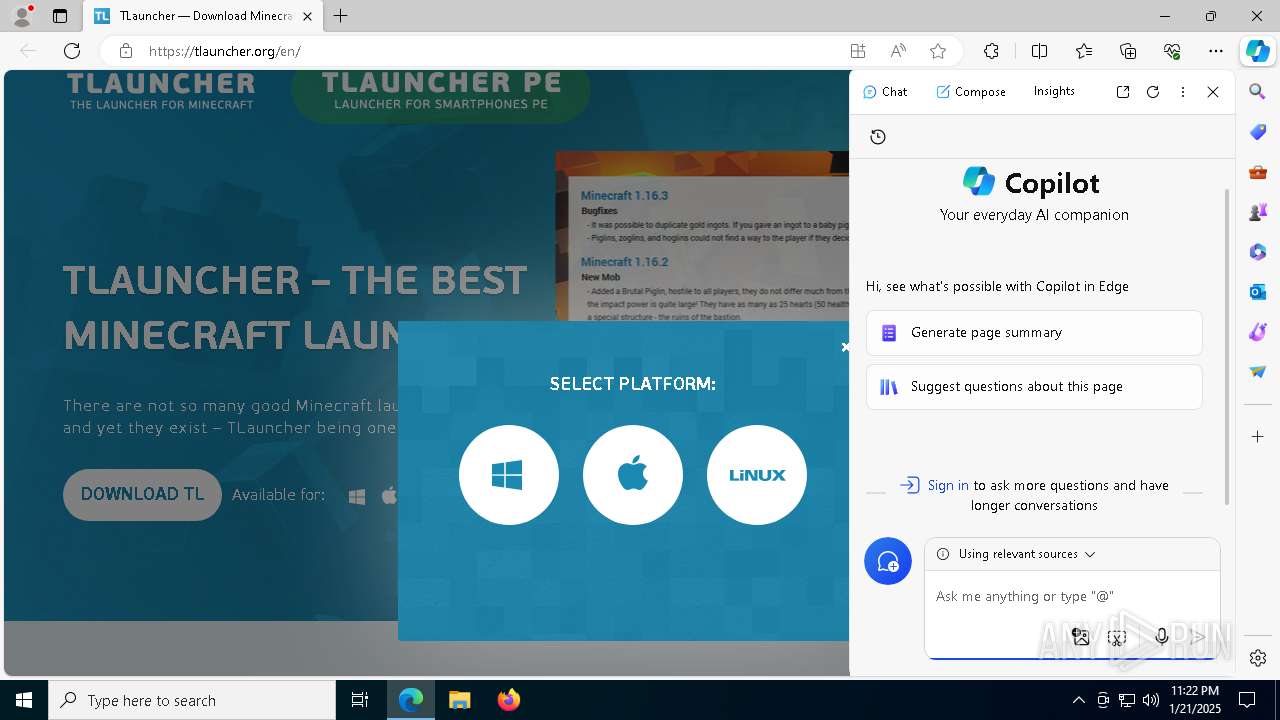This screenshot has width=1280, height=720.
Task: Switch to the Copilot Compose tab
Action: pos(971,91)
